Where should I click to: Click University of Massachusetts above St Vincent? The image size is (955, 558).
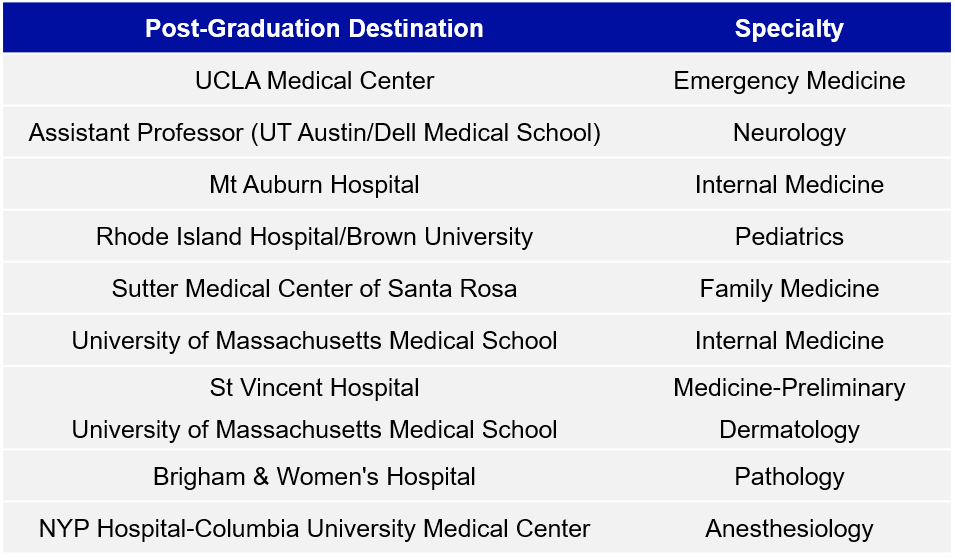click(314, 341)
